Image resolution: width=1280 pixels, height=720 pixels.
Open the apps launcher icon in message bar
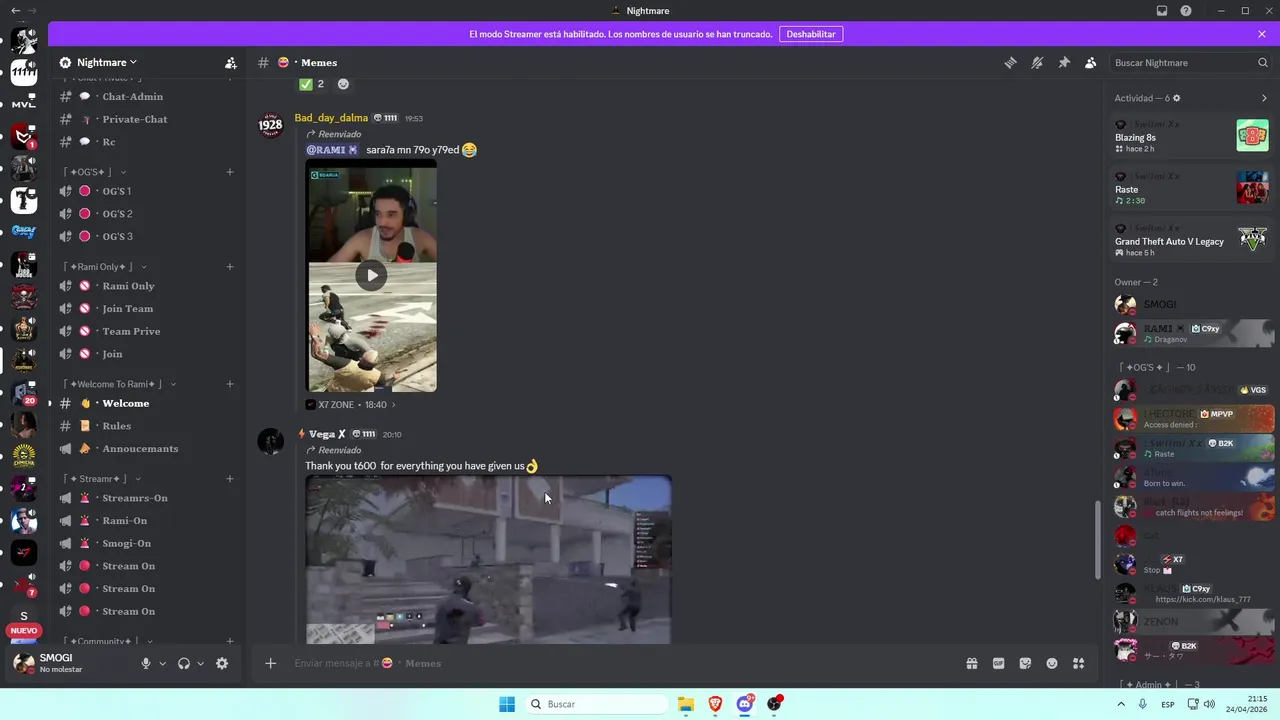1078,663
